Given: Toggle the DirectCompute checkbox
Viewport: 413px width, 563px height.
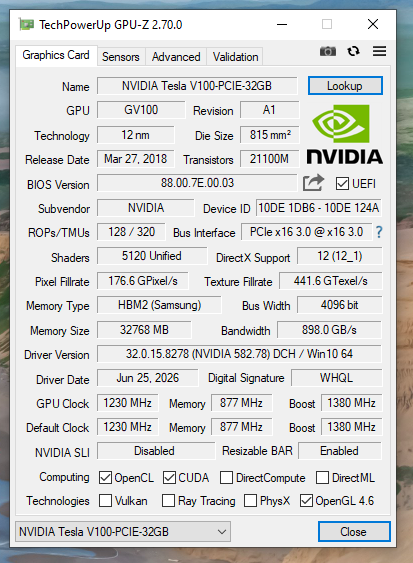Looking at the screenshot, I should click(x=226, y=478).
